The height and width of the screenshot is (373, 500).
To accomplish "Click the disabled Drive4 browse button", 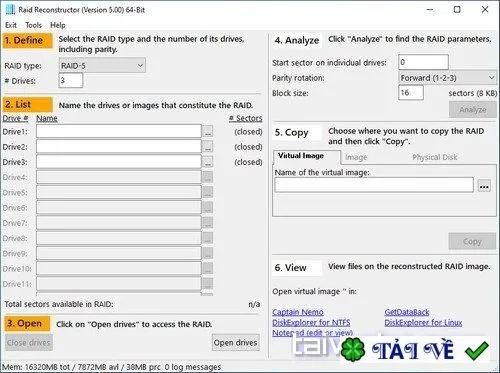I will [x=208, y=177].
